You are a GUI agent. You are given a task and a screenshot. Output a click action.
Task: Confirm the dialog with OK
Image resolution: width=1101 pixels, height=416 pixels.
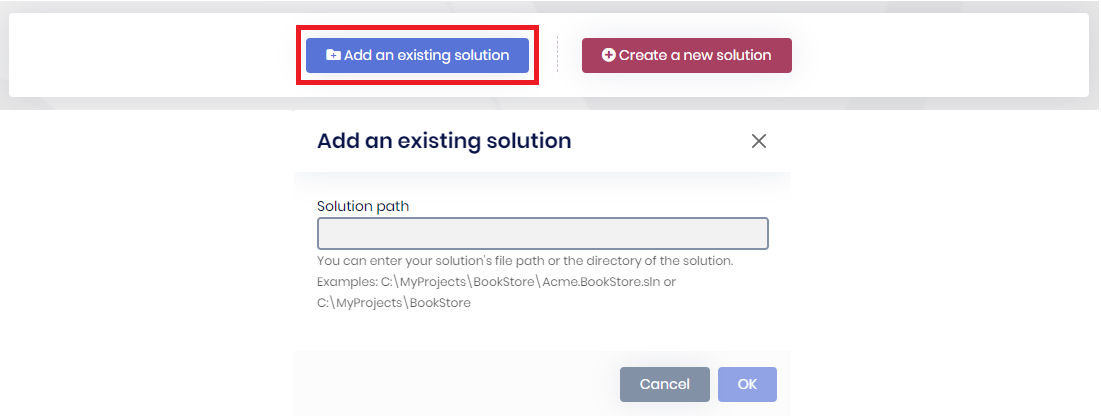point(747,384)
